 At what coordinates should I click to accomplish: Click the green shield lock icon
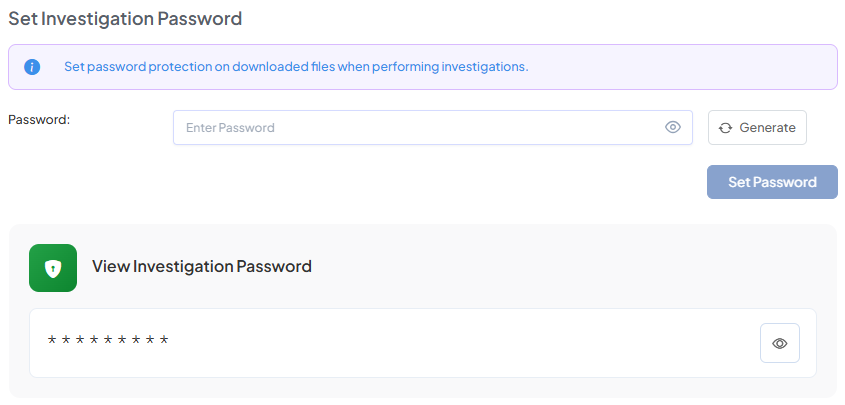click(53, 268)
